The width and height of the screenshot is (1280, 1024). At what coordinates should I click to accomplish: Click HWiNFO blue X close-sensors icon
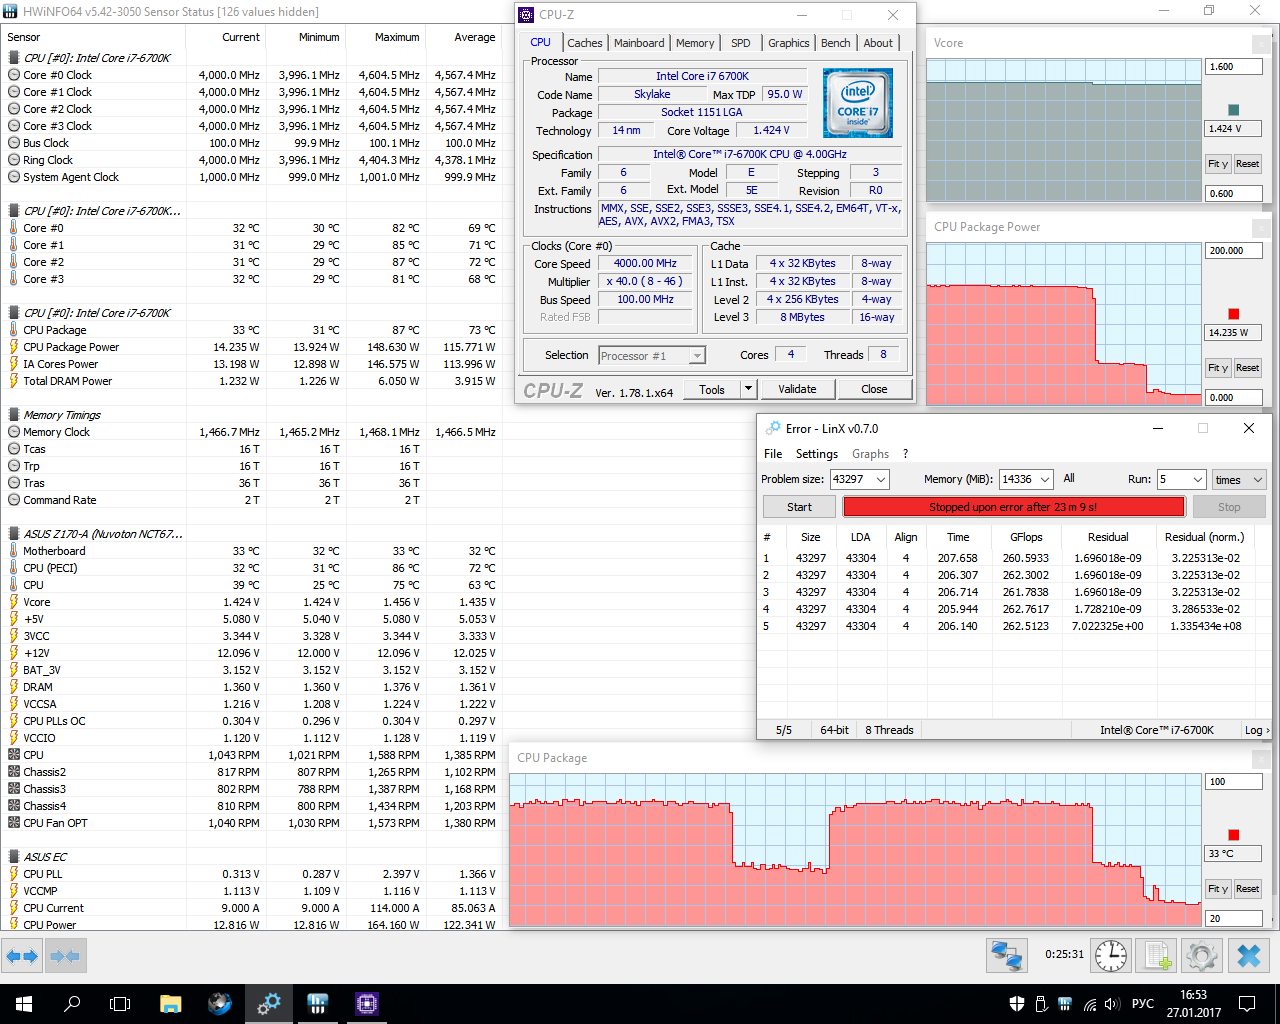tap(1249, 956)
